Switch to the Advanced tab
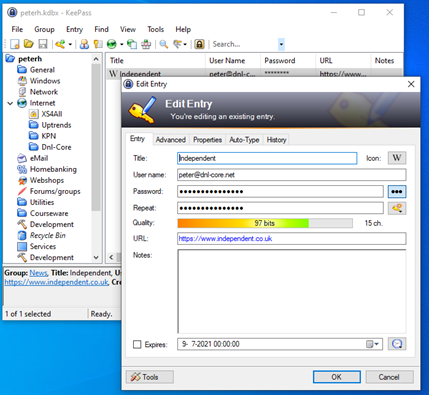This screenshot has width=429, height=395. (x=171, y=140)
